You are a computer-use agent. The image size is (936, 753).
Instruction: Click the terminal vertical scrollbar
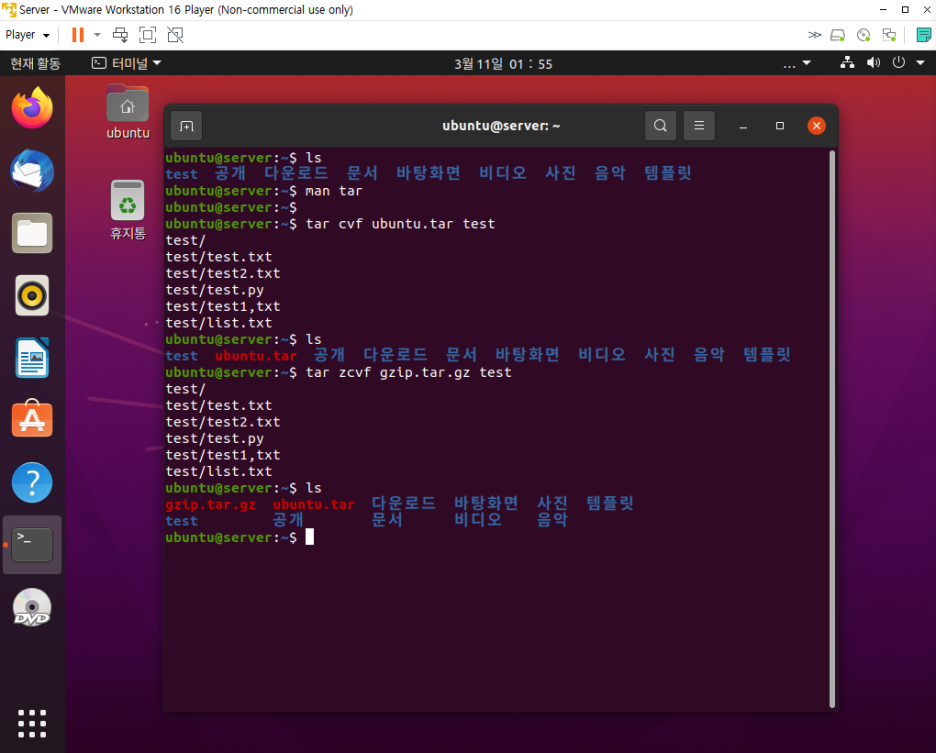click(832, 429)
